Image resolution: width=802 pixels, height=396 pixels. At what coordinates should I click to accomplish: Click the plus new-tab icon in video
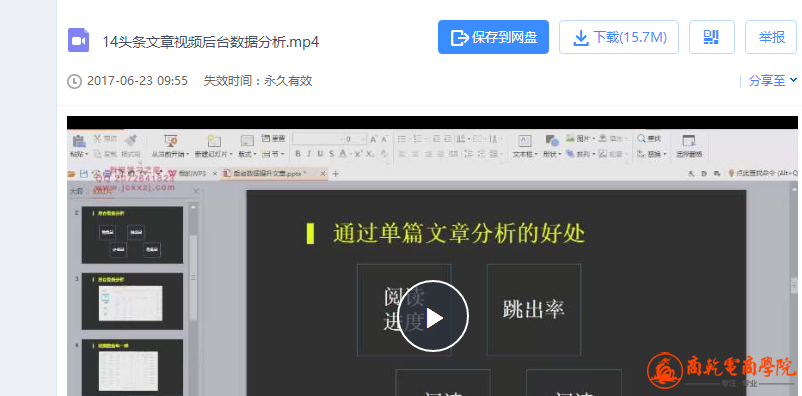point(336,174)
